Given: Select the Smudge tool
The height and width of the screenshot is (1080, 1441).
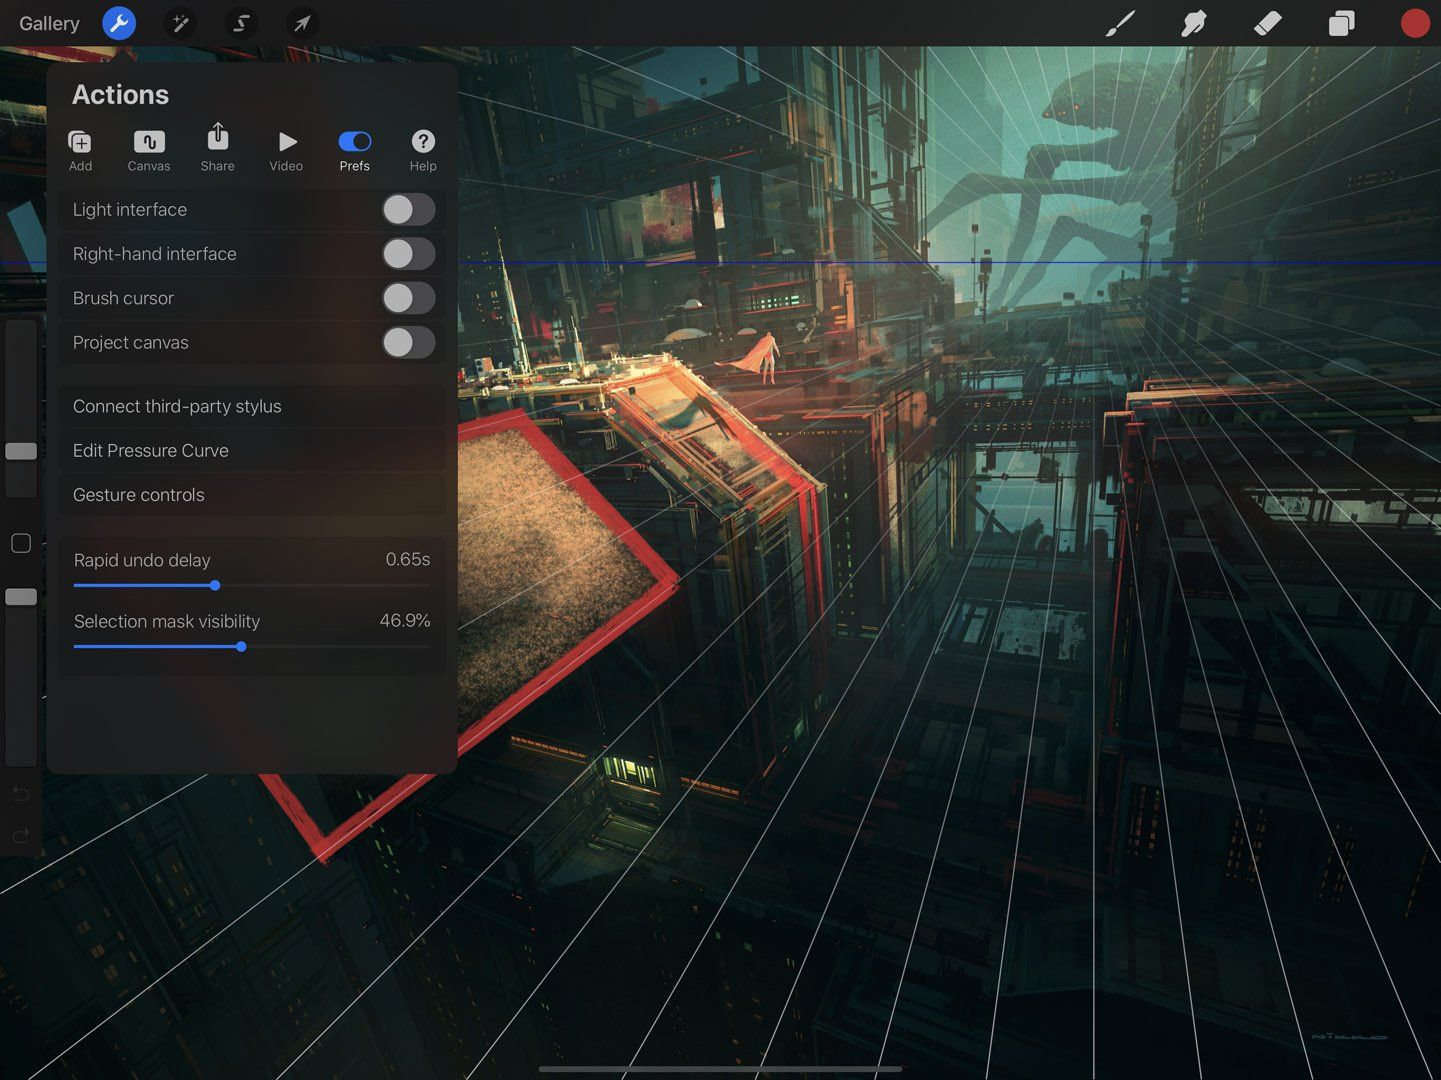Looking at the screenshot, I should pyautogui.click(x=1193, y=23).
